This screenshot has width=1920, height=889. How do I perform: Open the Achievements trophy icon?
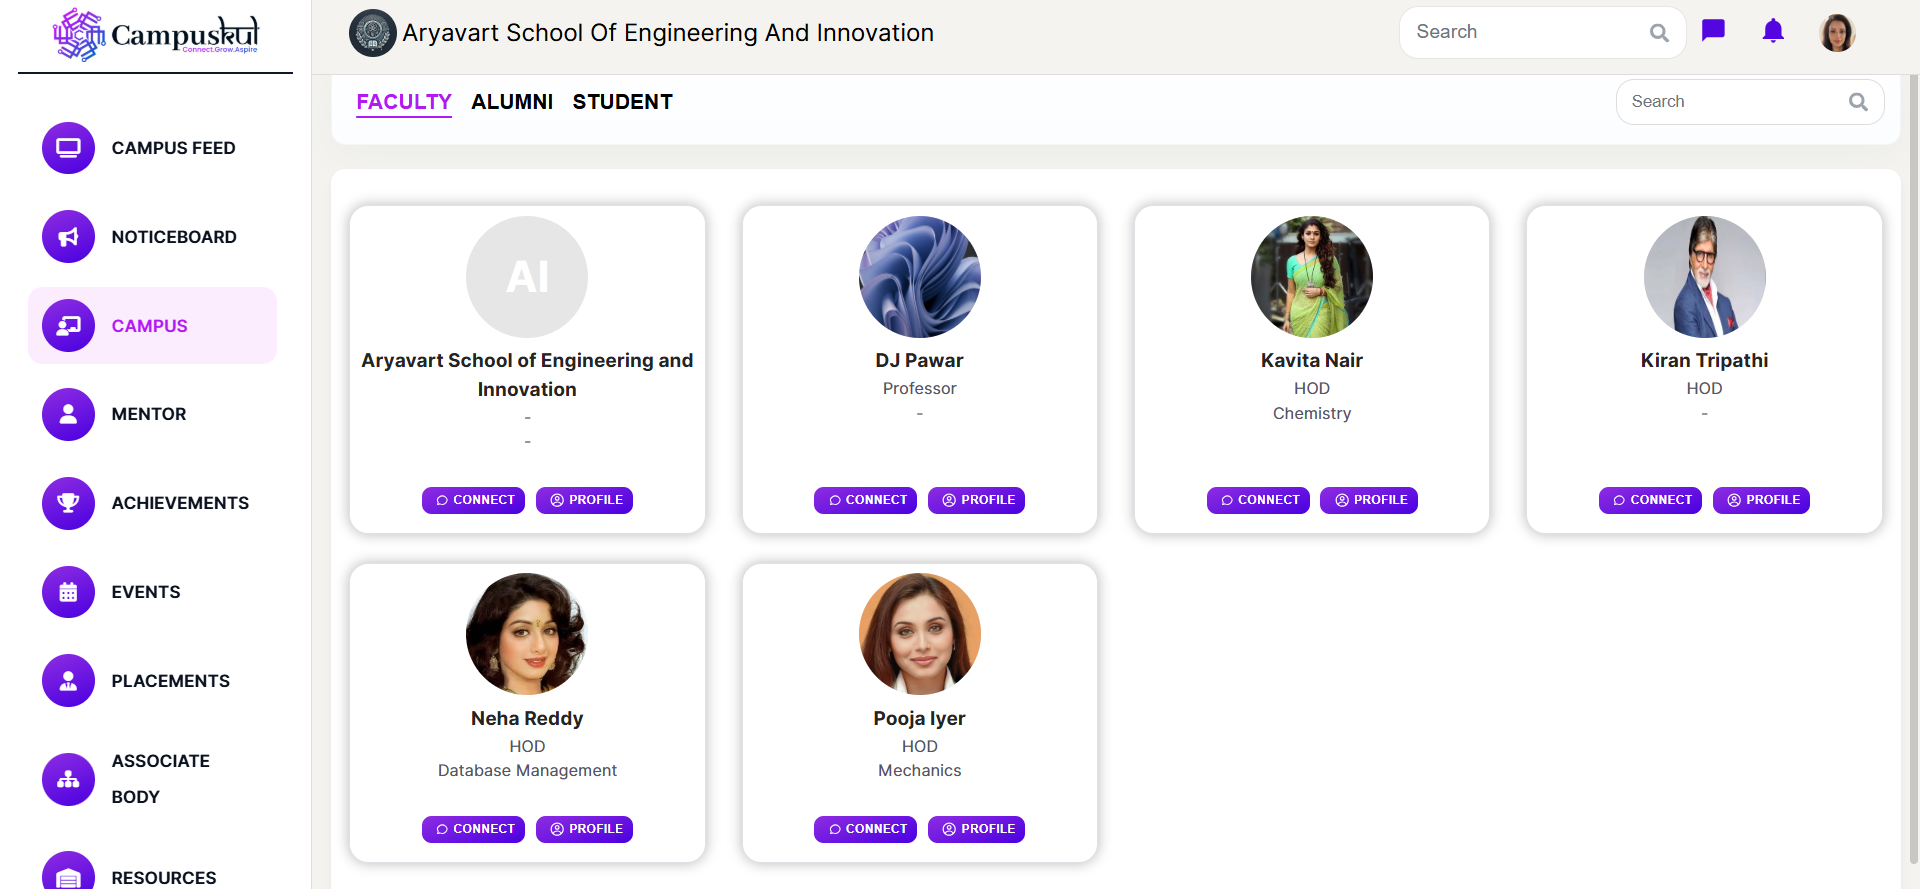click(68, 503)
